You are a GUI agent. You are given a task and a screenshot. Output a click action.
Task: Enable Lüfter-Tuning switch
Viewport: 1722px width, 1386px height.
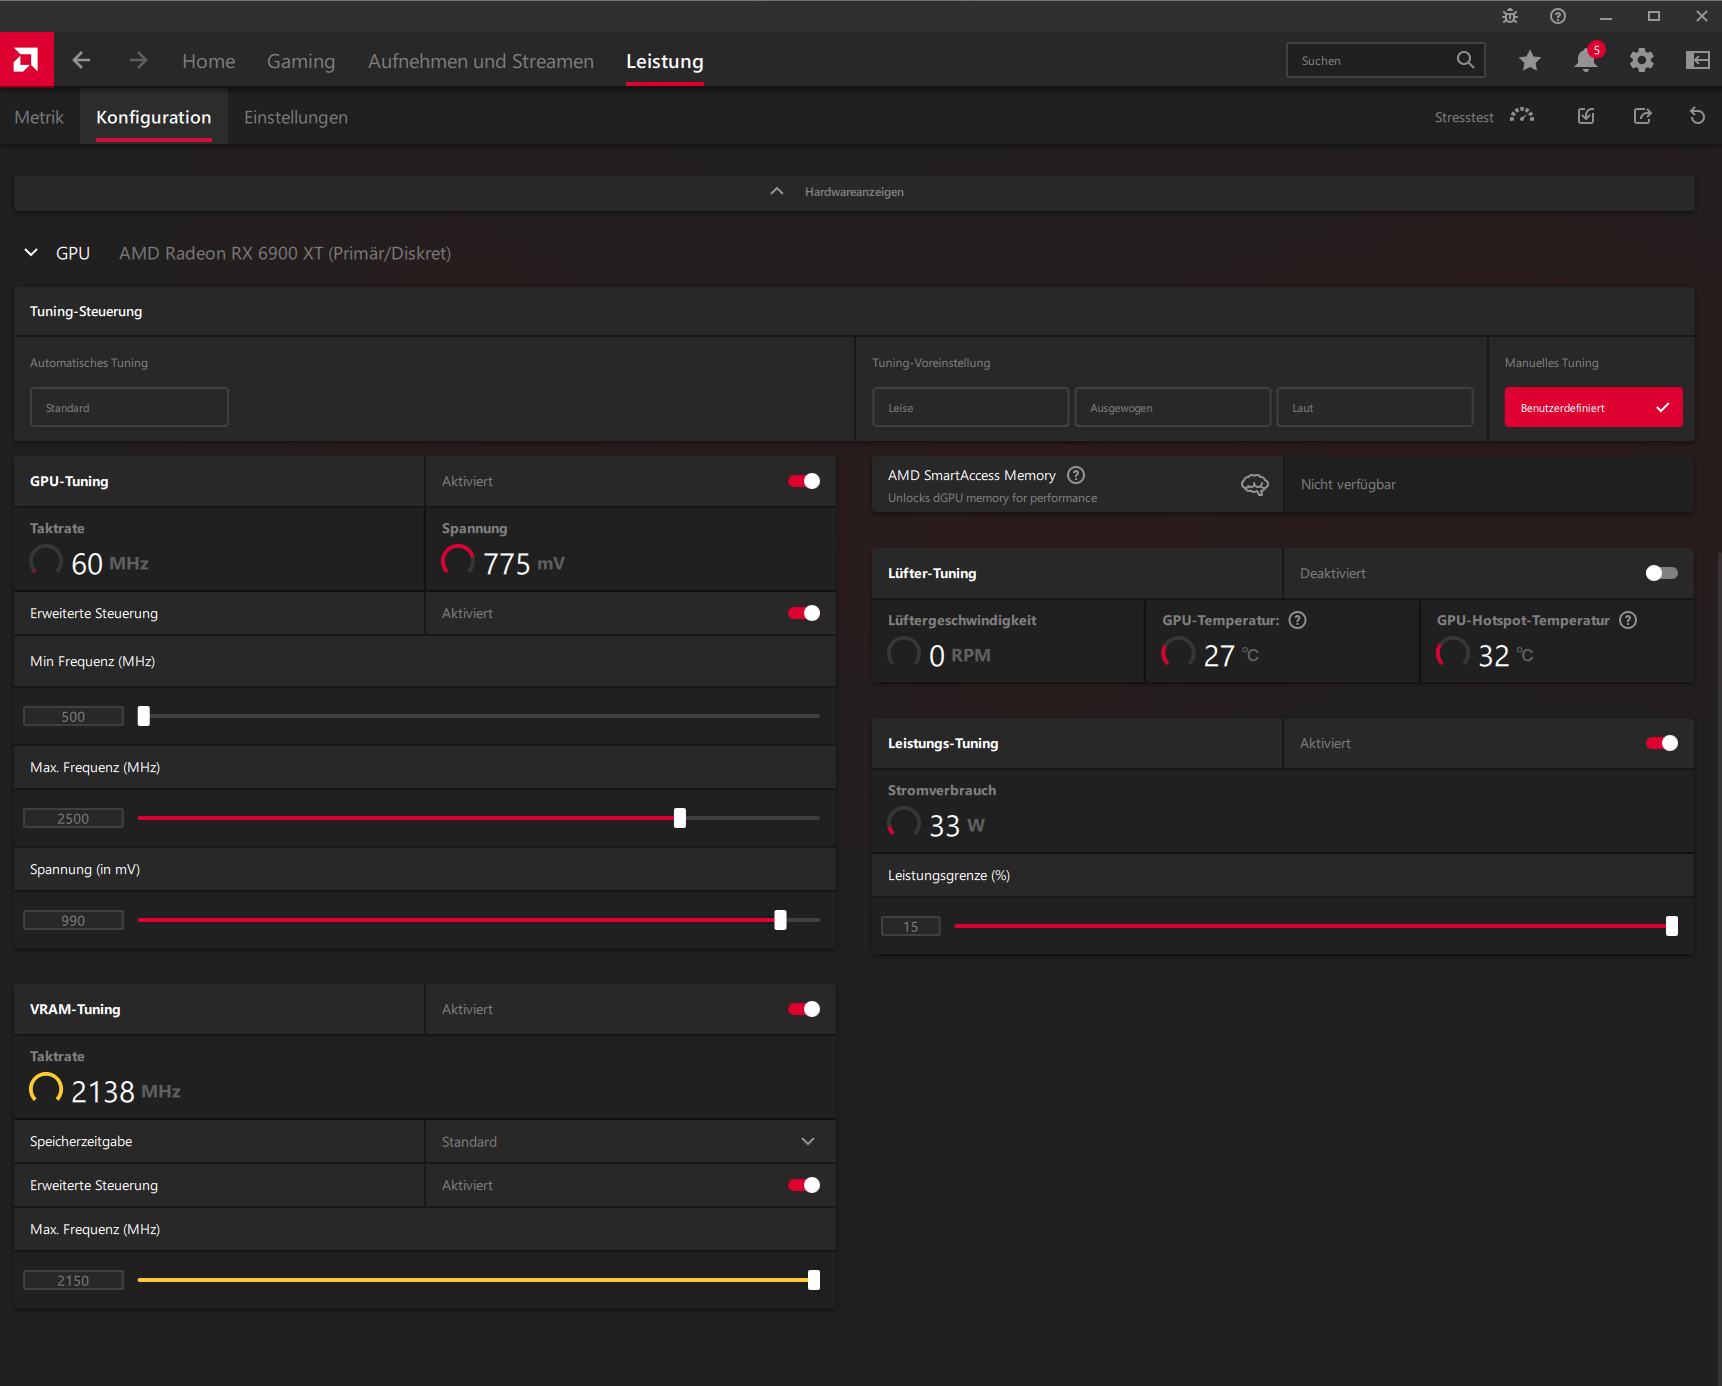coord(1662,573)
